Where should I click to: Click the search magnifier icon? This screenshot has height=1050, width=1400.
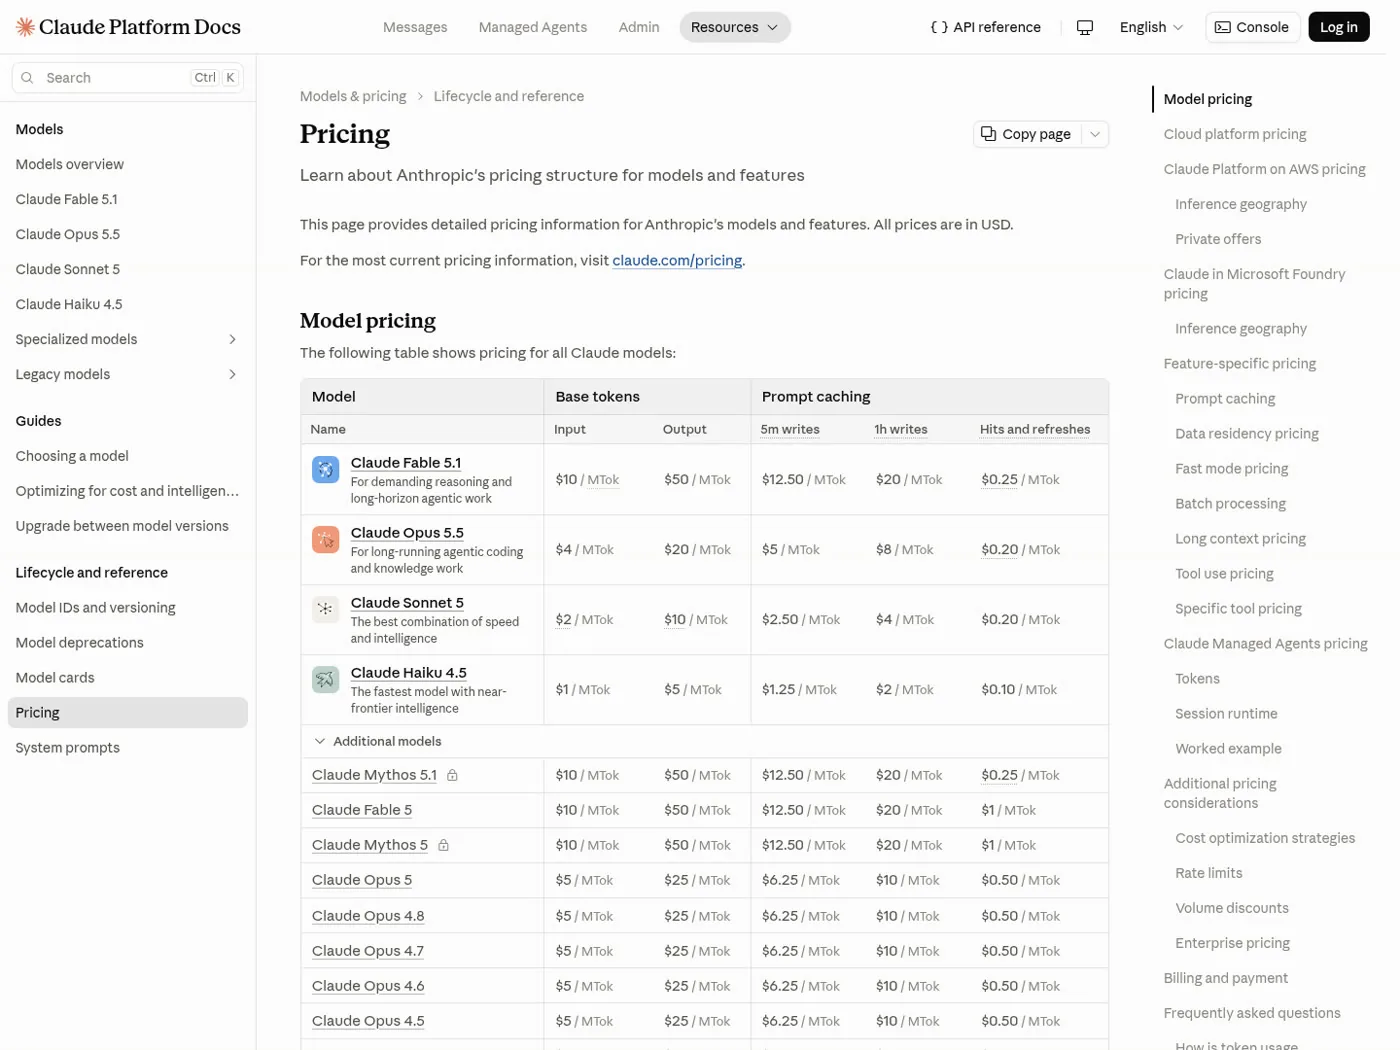(x=27, y=78)
